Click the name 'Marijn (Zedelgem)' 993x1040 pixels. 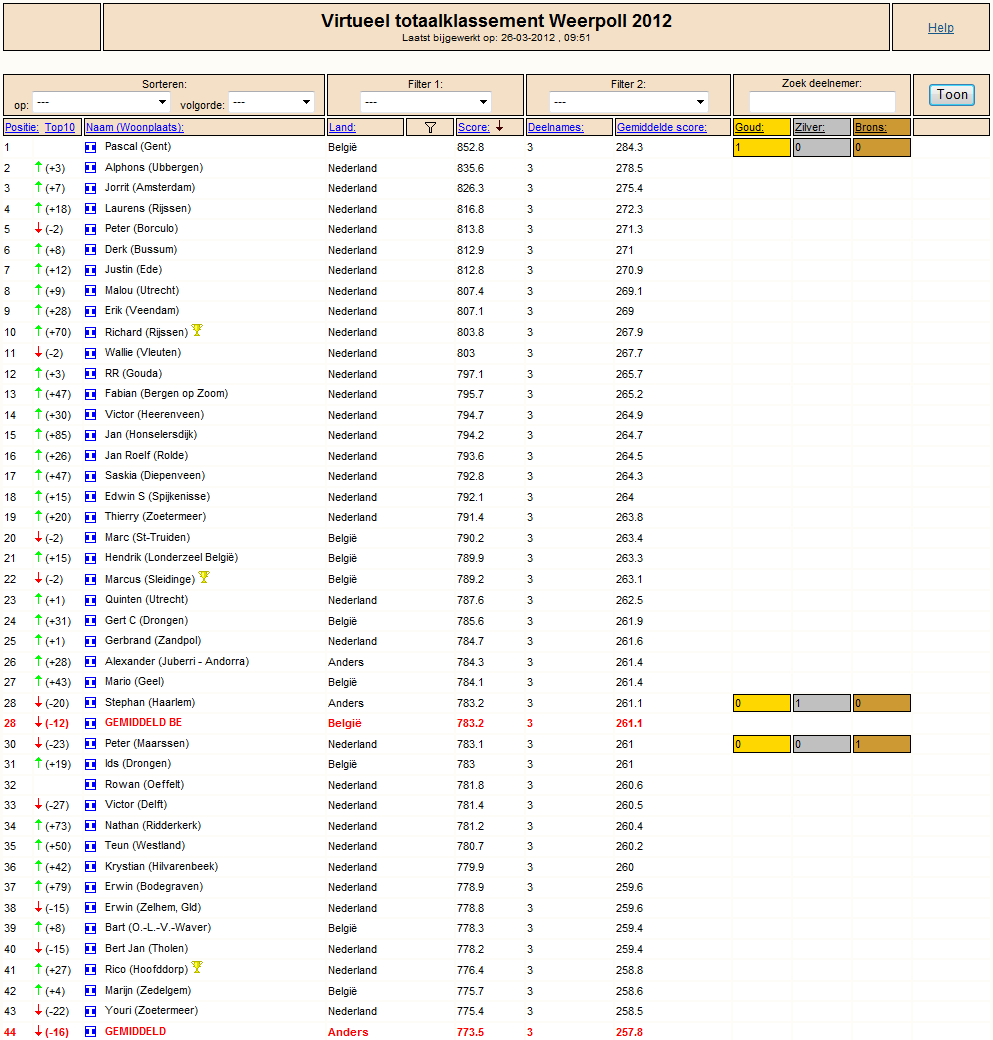click(148, 991)
